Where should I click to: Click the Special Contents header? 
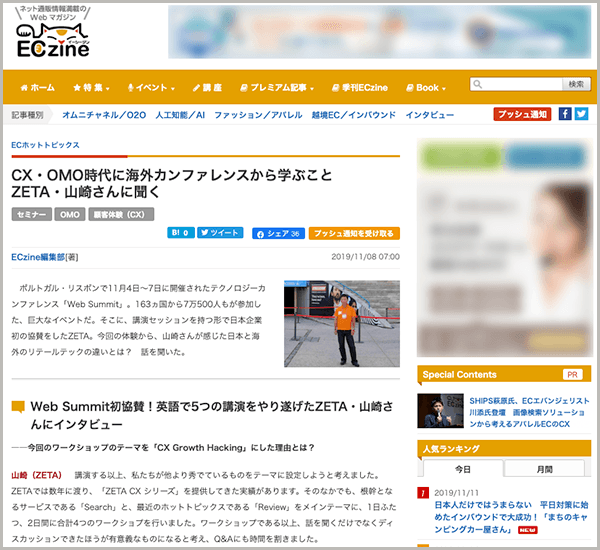point(504,374)
